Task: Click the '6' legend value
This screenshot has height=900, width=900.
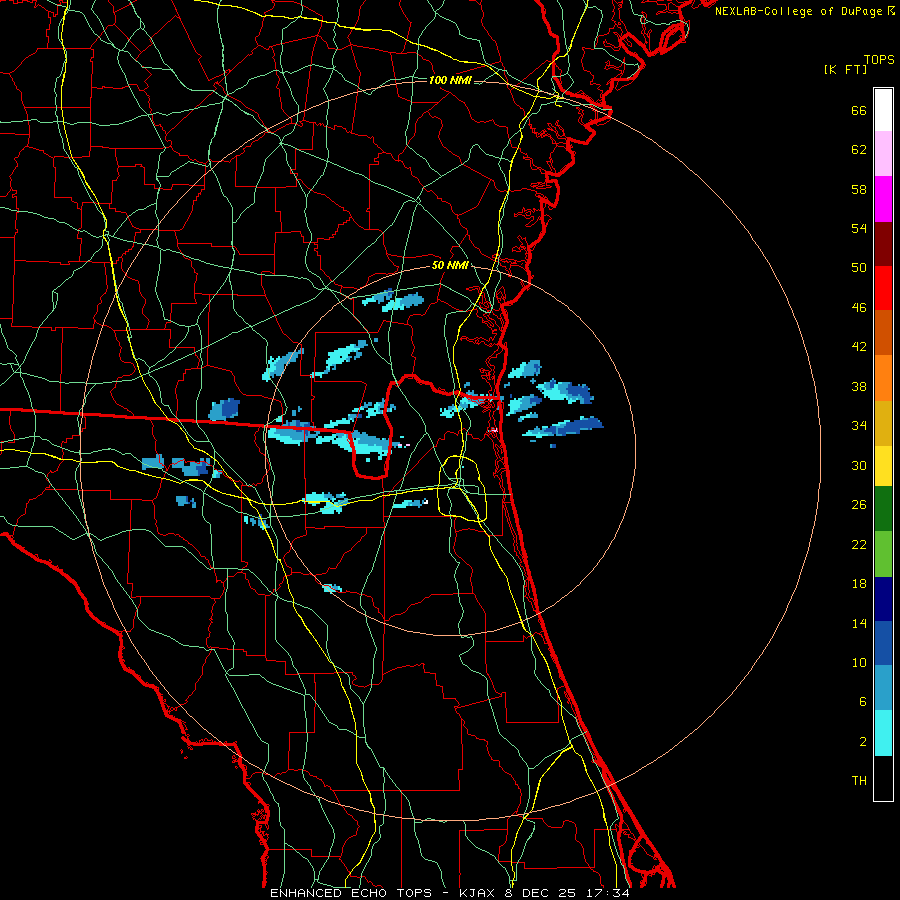Action: click(x=863, y=702)
